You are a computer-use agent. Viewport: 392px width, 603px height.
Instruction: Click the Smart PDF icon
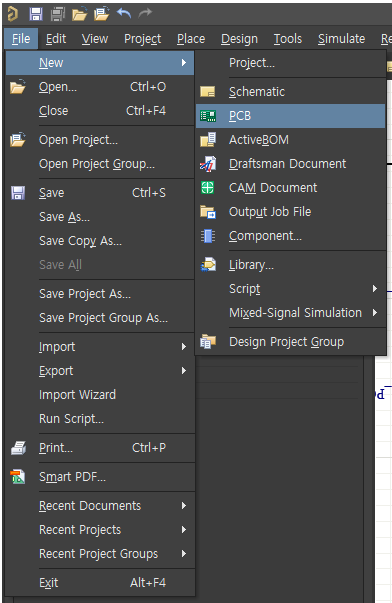pyautogui.click(x=18, y=477)
